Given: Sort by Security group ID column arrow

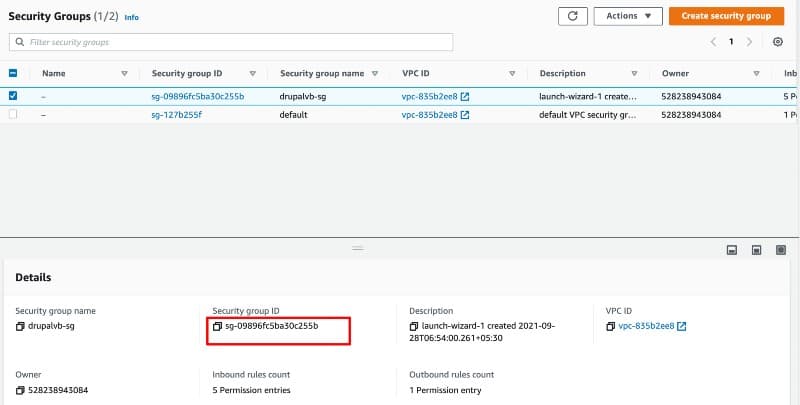Looking at the screenshot, I should click(x=253, y=73).
